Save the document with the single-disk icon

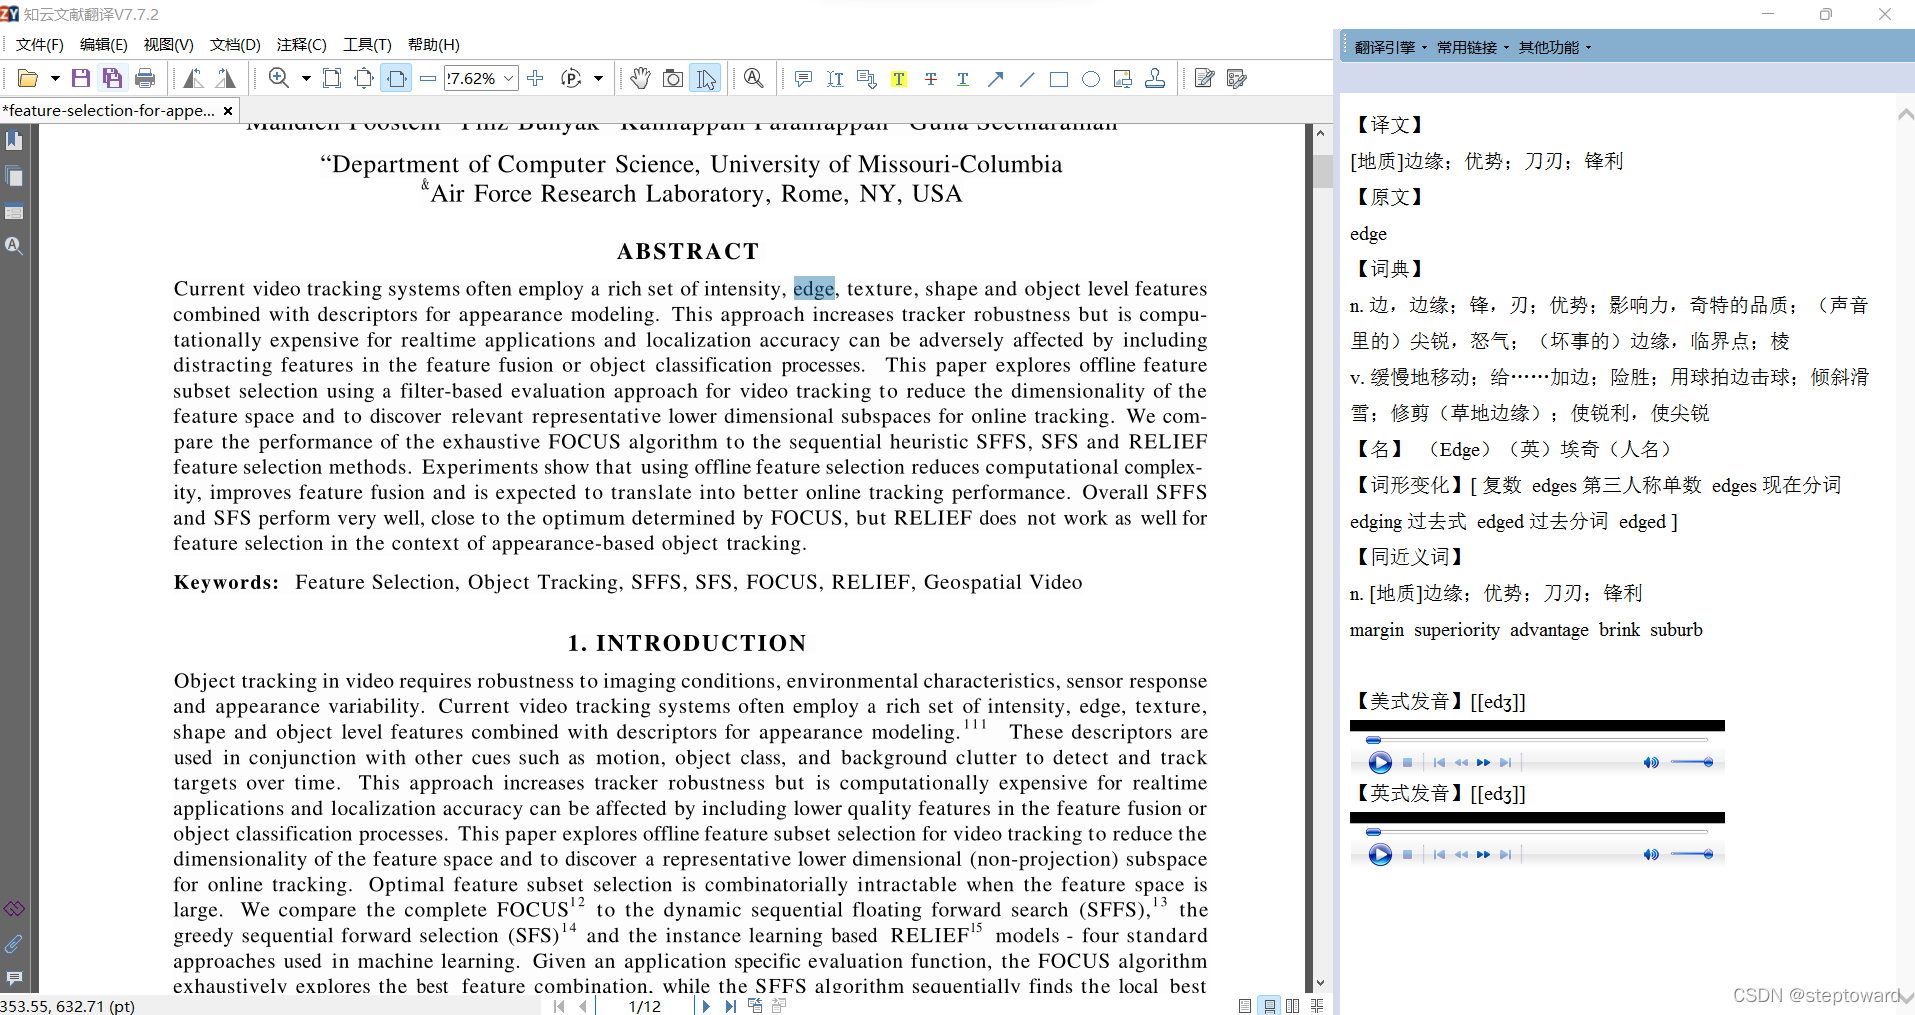81,79
